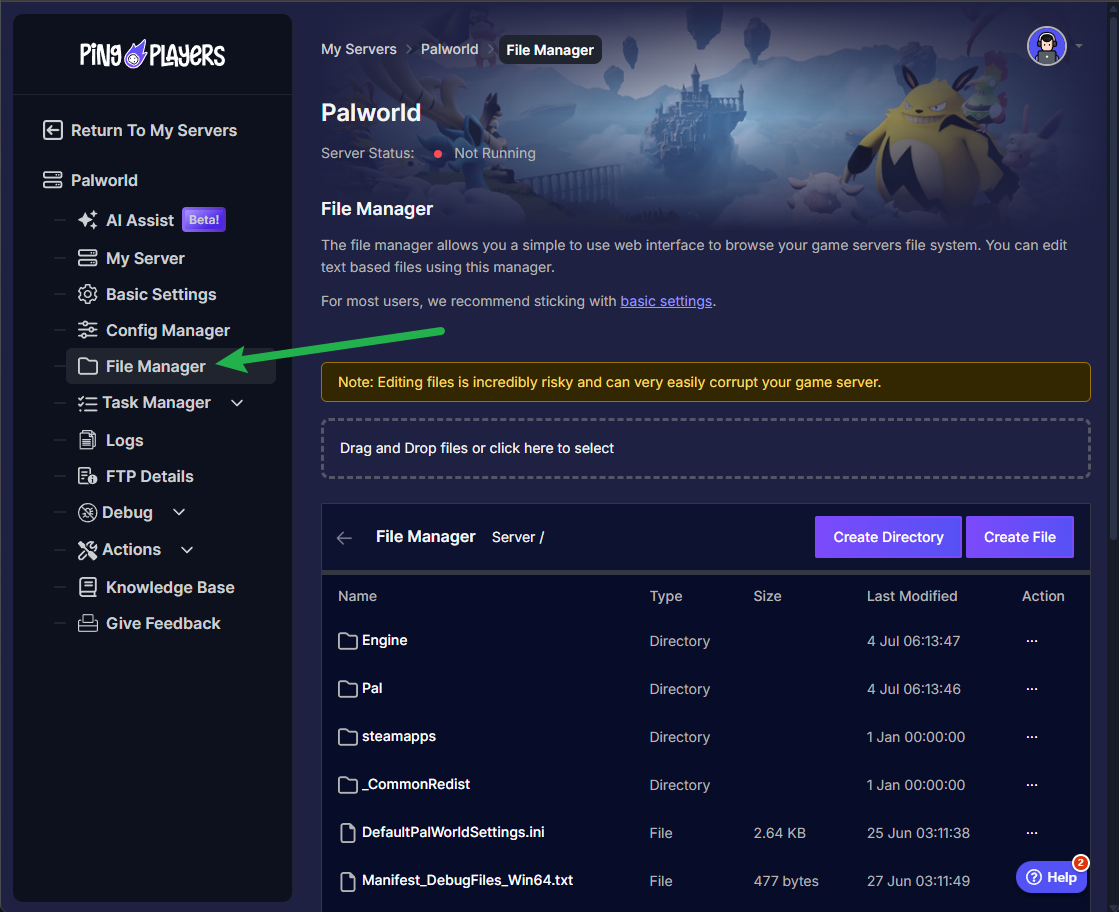This screenshot has width=1119, height=912.
Task: Click the File Manager breadcrumb chip
Action: 550,50
